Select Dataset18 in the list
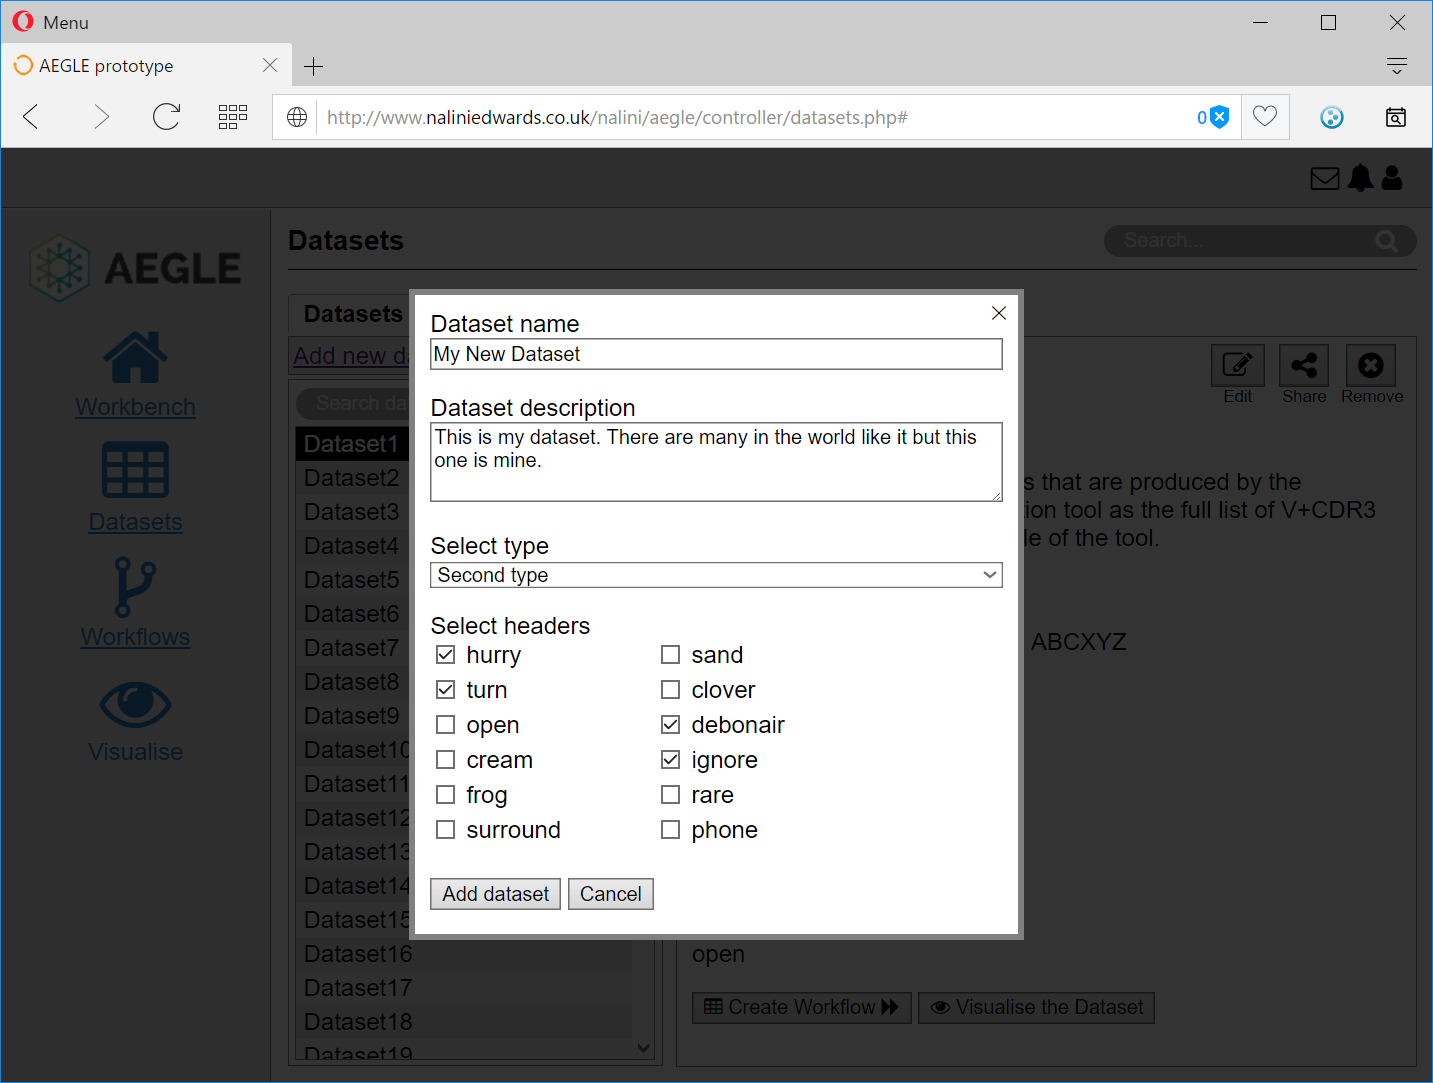The height and width of the screenshot is (1083, 1433). tap(464, 1022)
